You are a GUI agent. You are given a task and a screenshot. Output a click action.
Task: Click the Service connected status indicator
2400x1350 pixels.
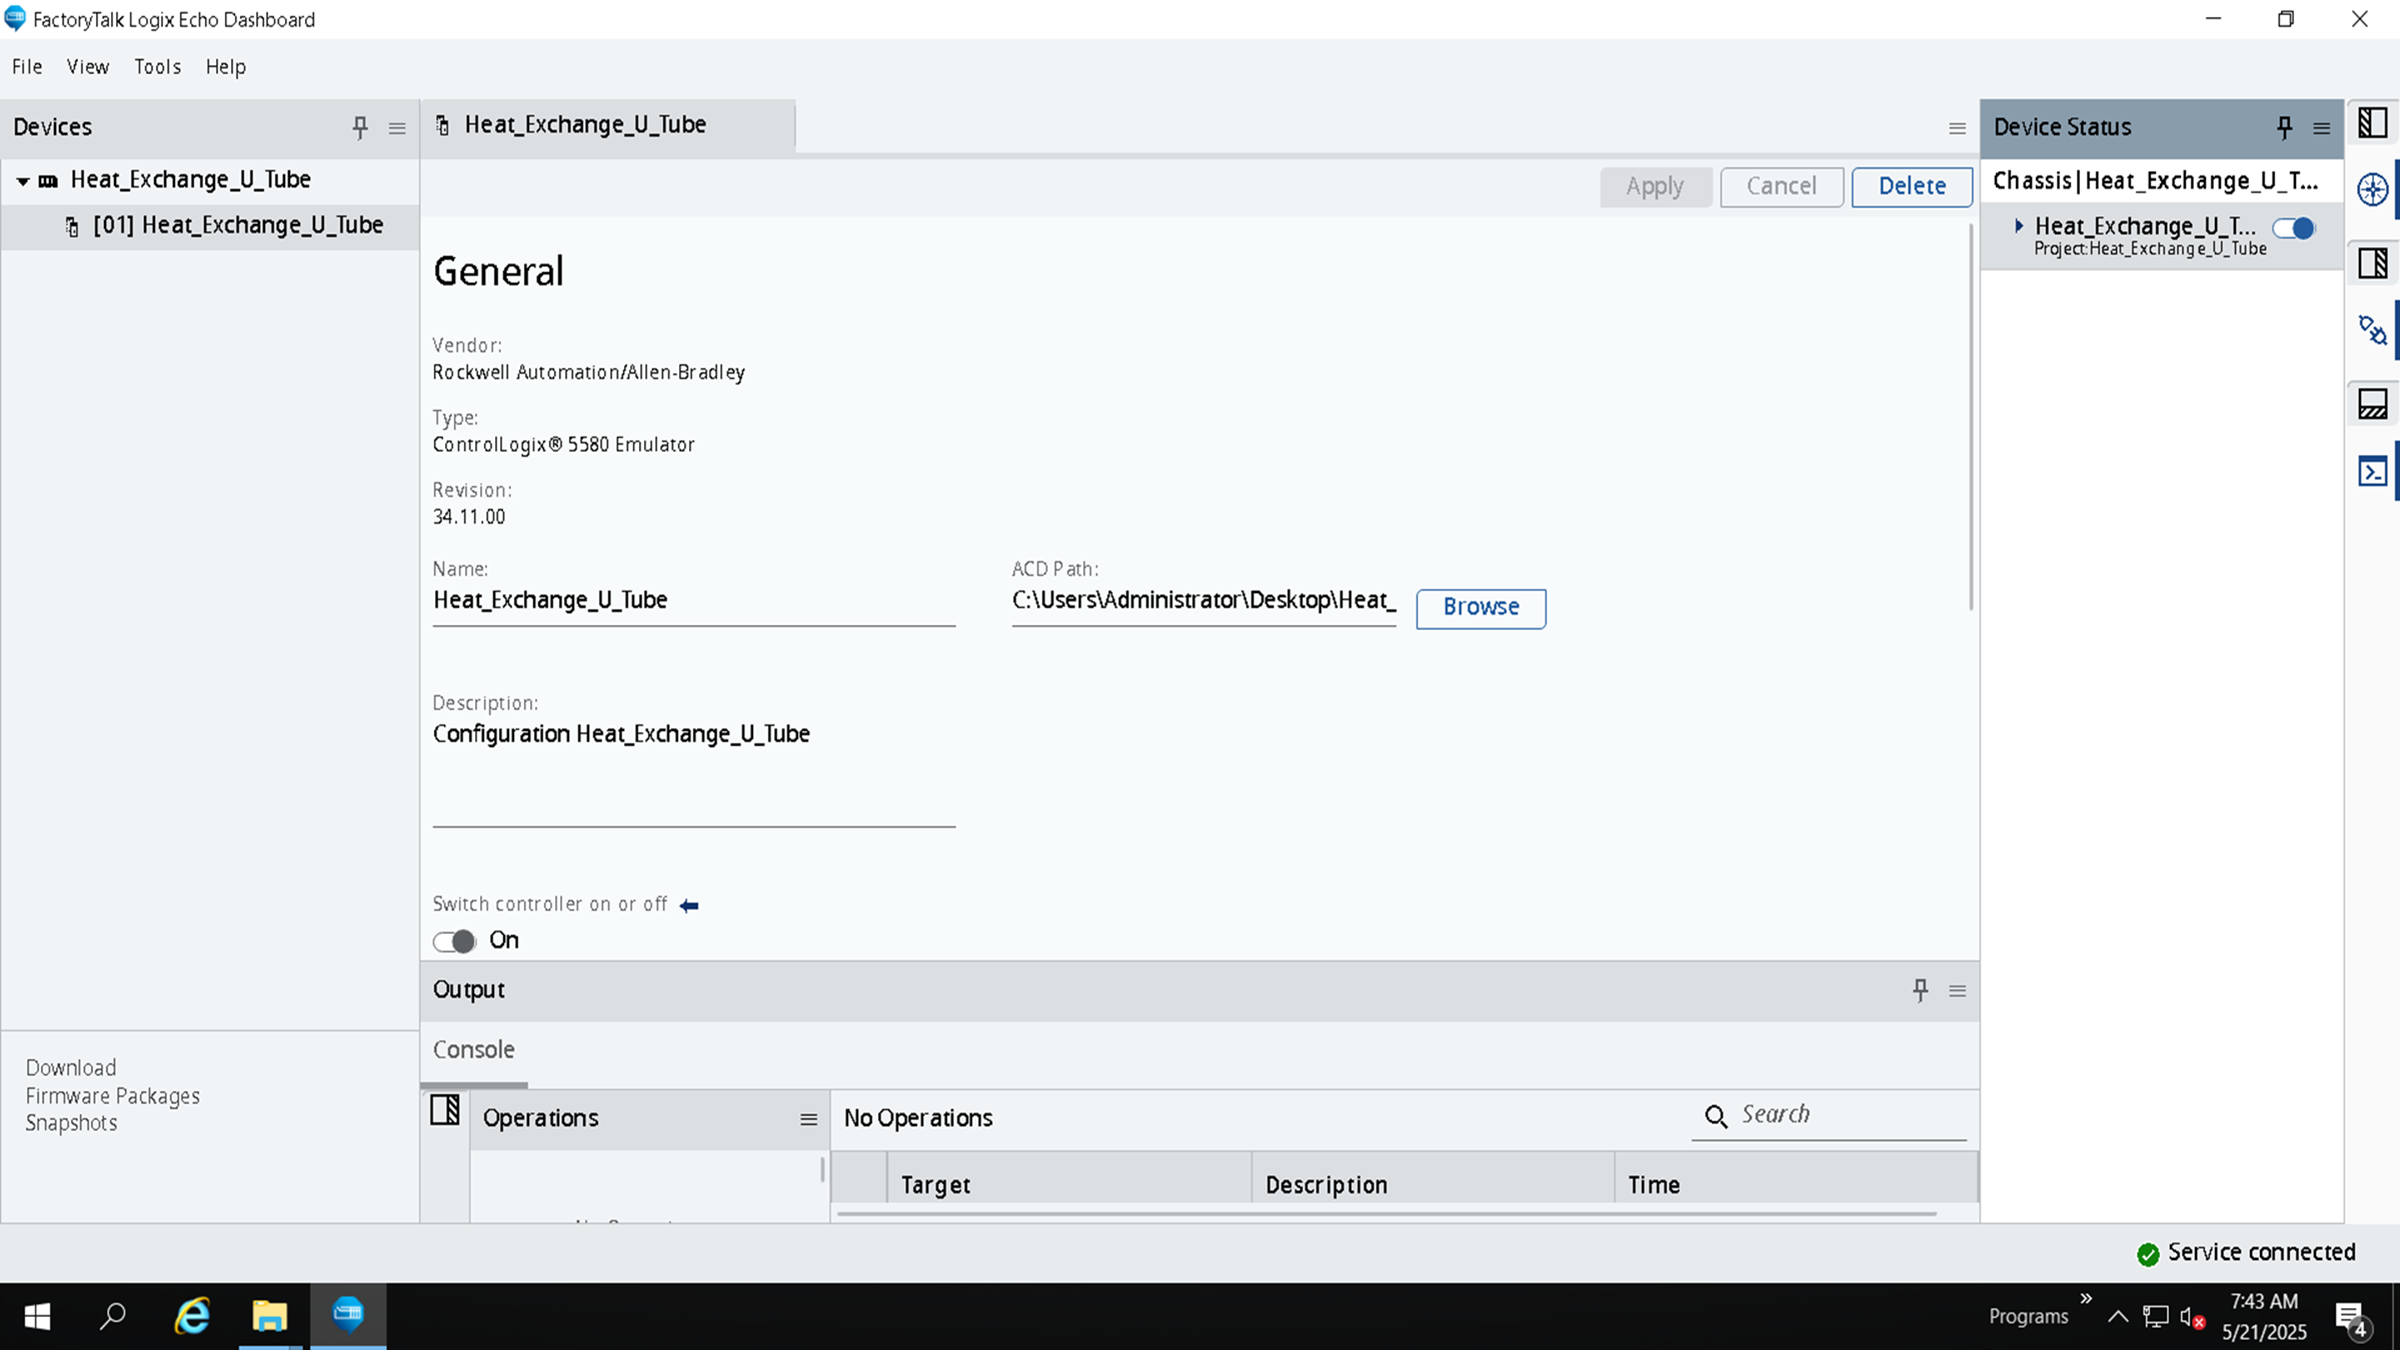click(2246, 1254)
